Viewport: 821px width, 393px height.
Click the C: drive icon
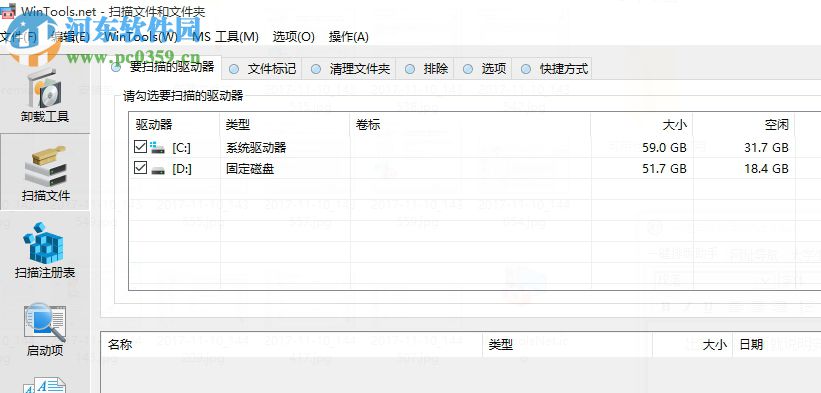coord(157,148)
